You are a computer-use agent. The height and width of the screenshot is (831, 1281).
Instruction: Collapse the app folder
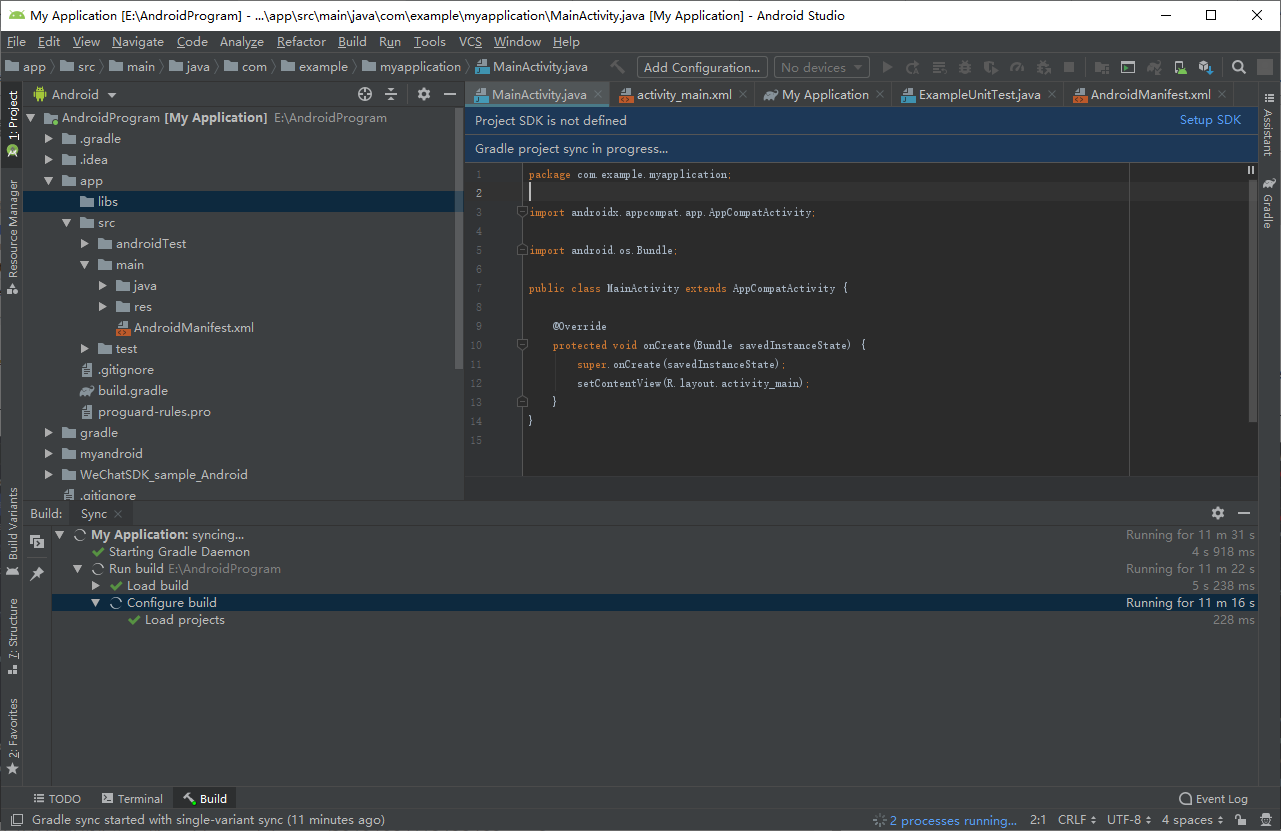49,181
